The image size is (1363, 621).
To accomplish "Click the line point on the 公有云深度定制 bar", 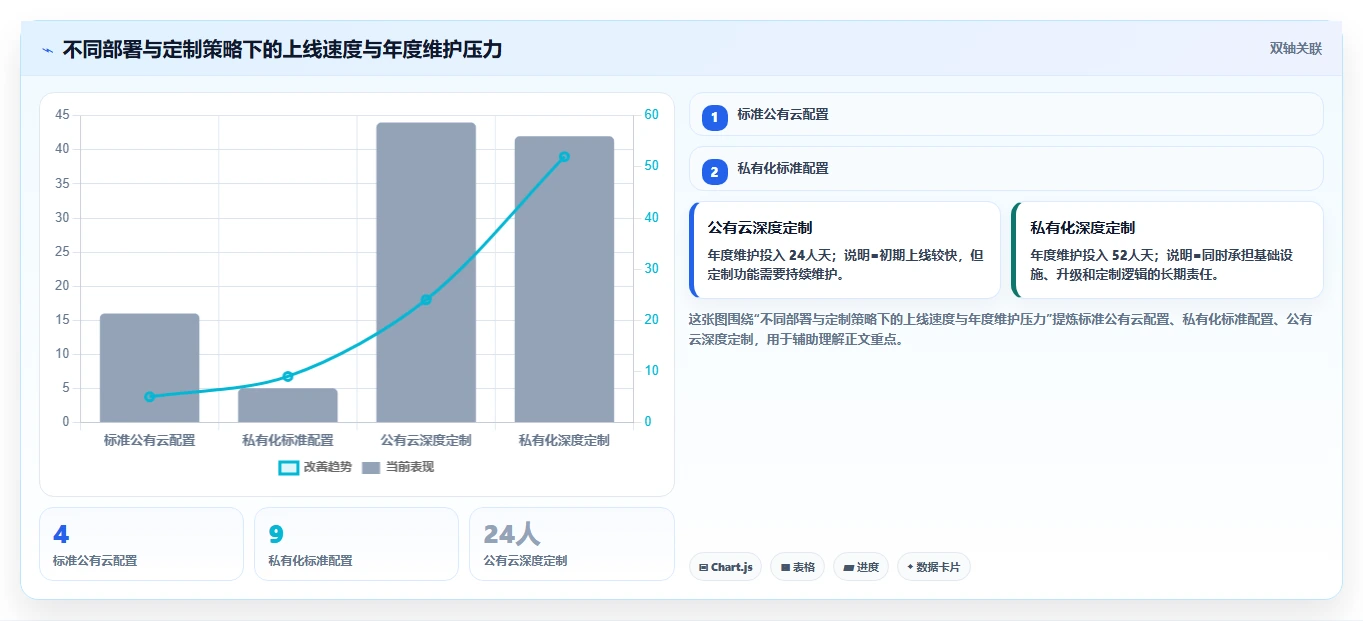I will pyautogui.click(x=426, y=300).
